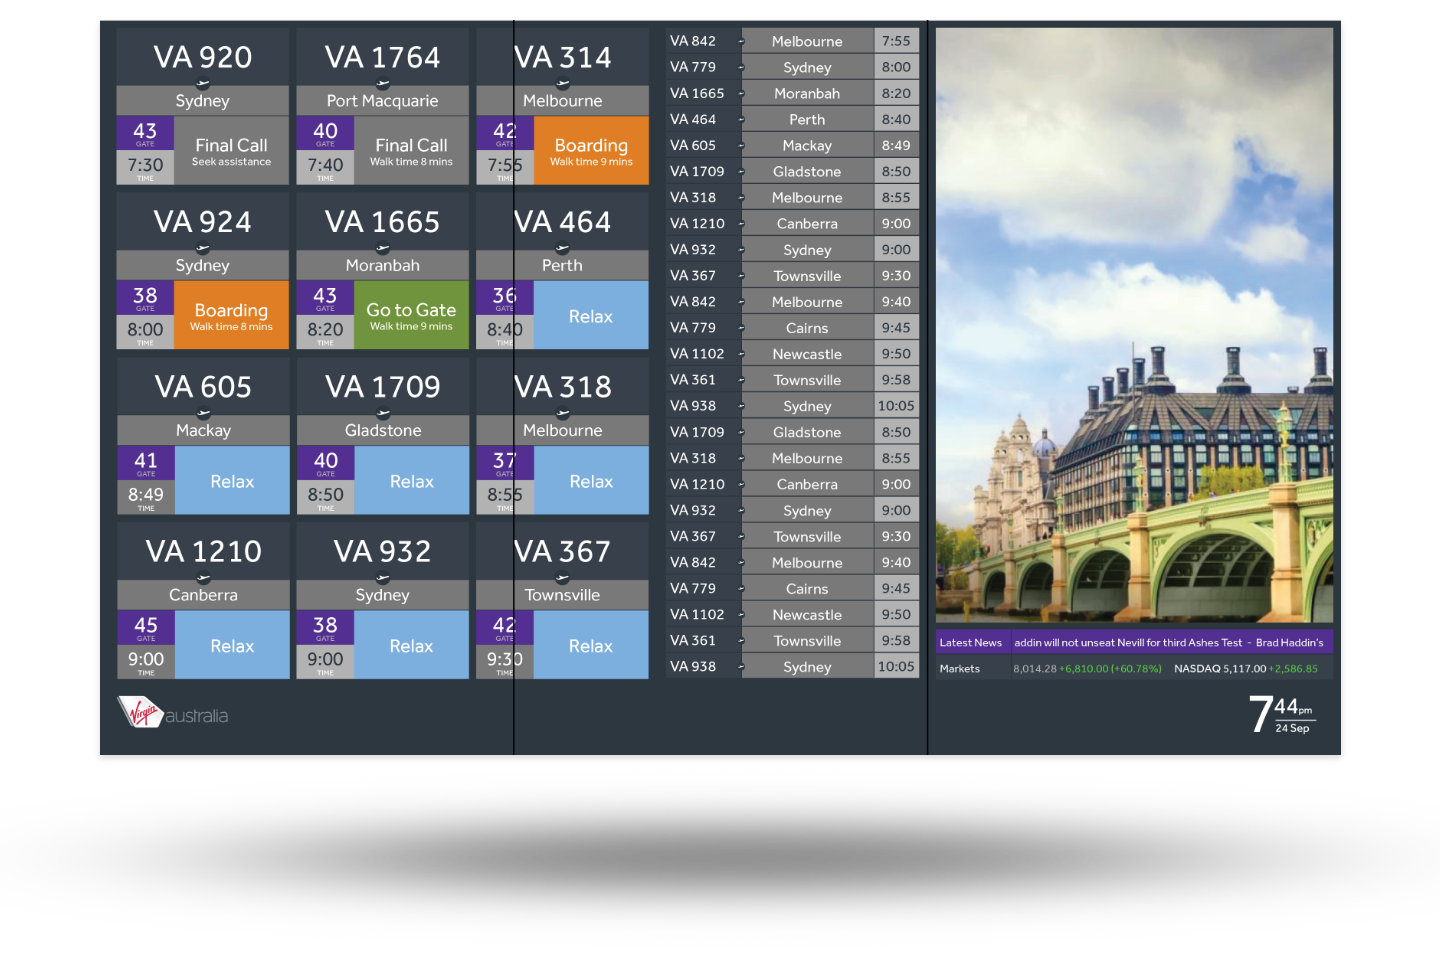
Task: Click the small plane icon in the Mackay row
Action: 741,146
